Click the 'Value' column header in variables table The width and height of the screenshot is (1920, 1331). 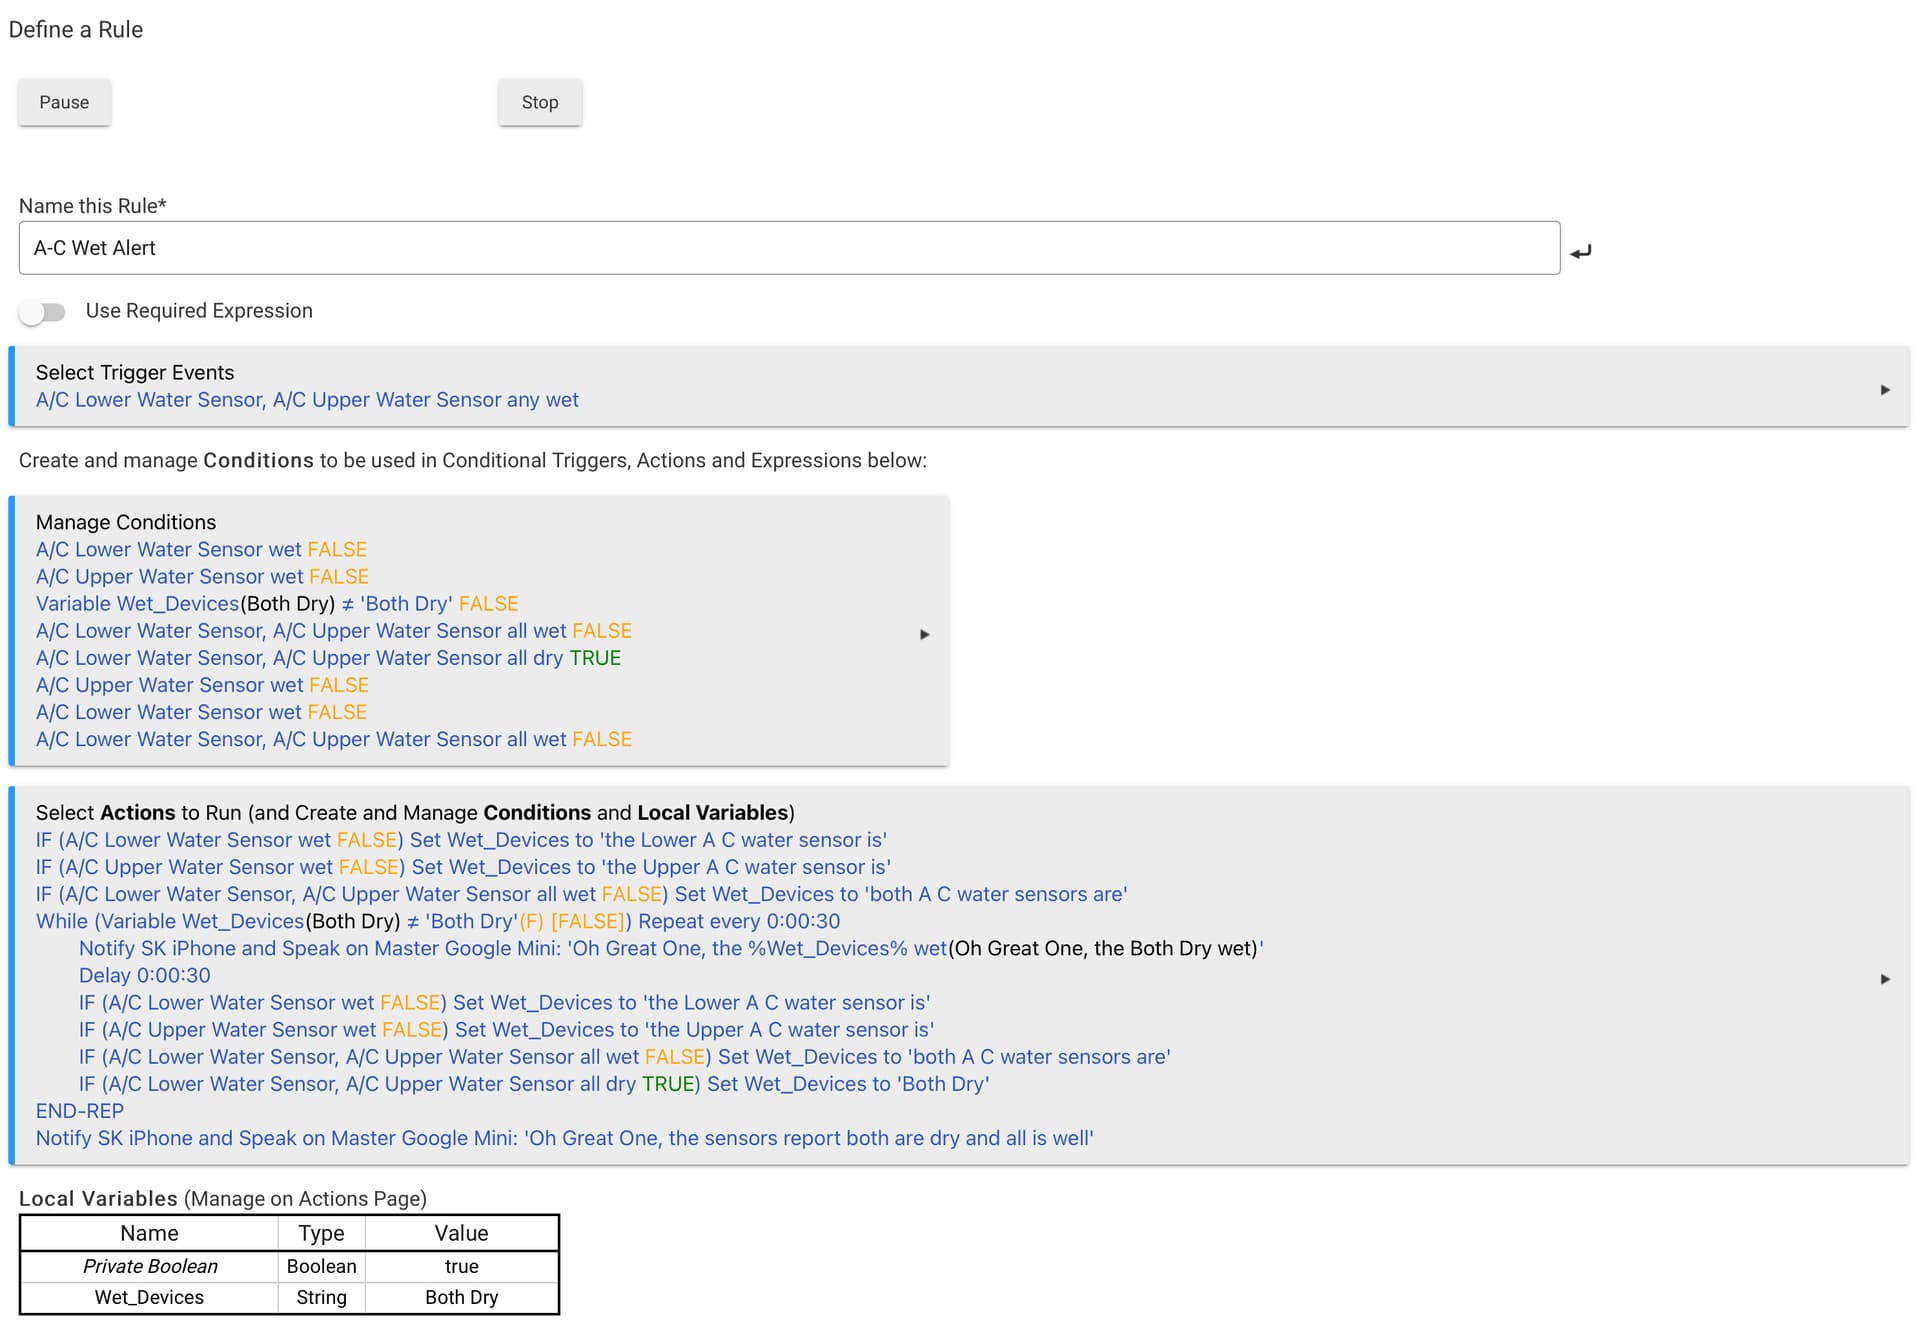461,1233
